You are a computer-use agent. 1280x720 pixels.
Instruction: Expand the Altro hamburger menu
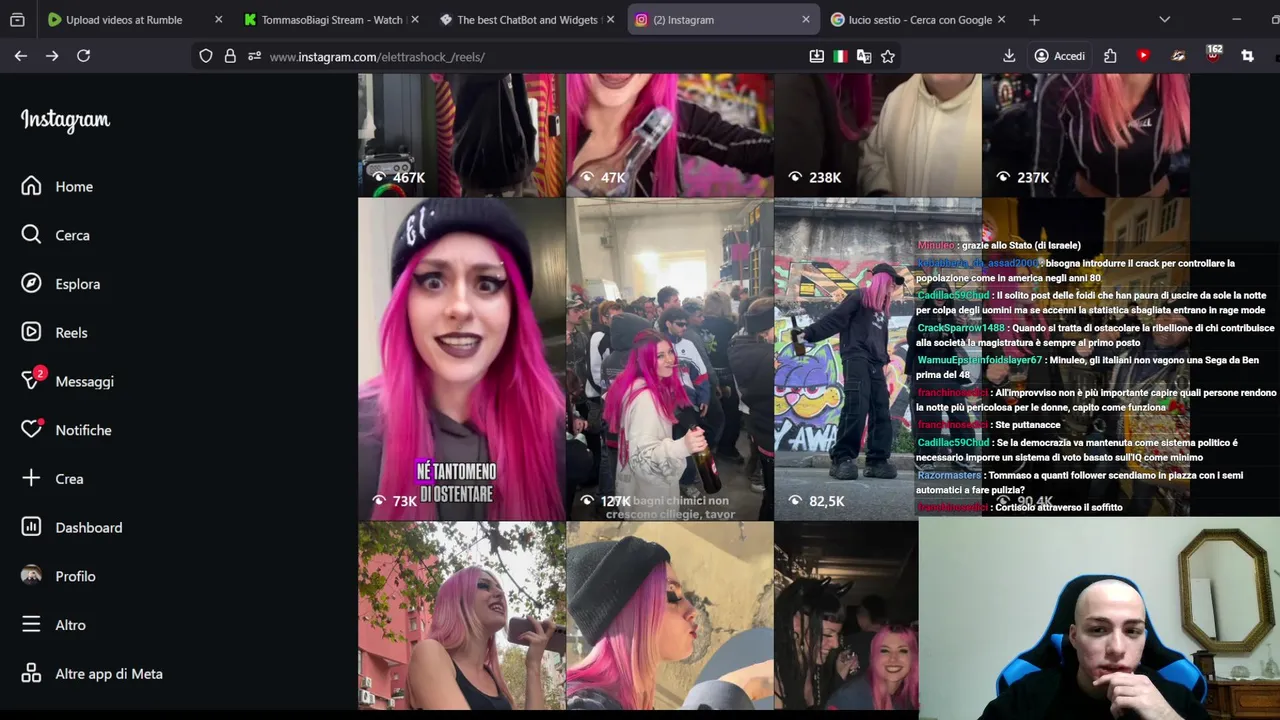[x=54, y=625]
